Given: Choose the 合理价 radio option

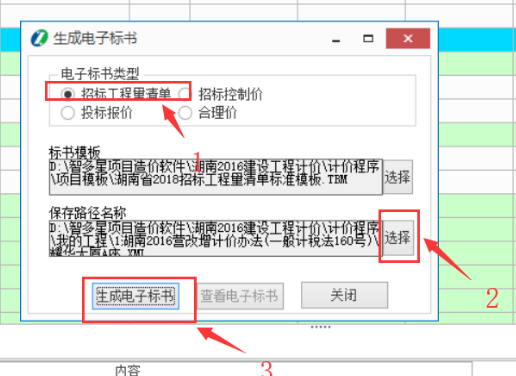Looking at the screenshot, I should coord(185,113).
